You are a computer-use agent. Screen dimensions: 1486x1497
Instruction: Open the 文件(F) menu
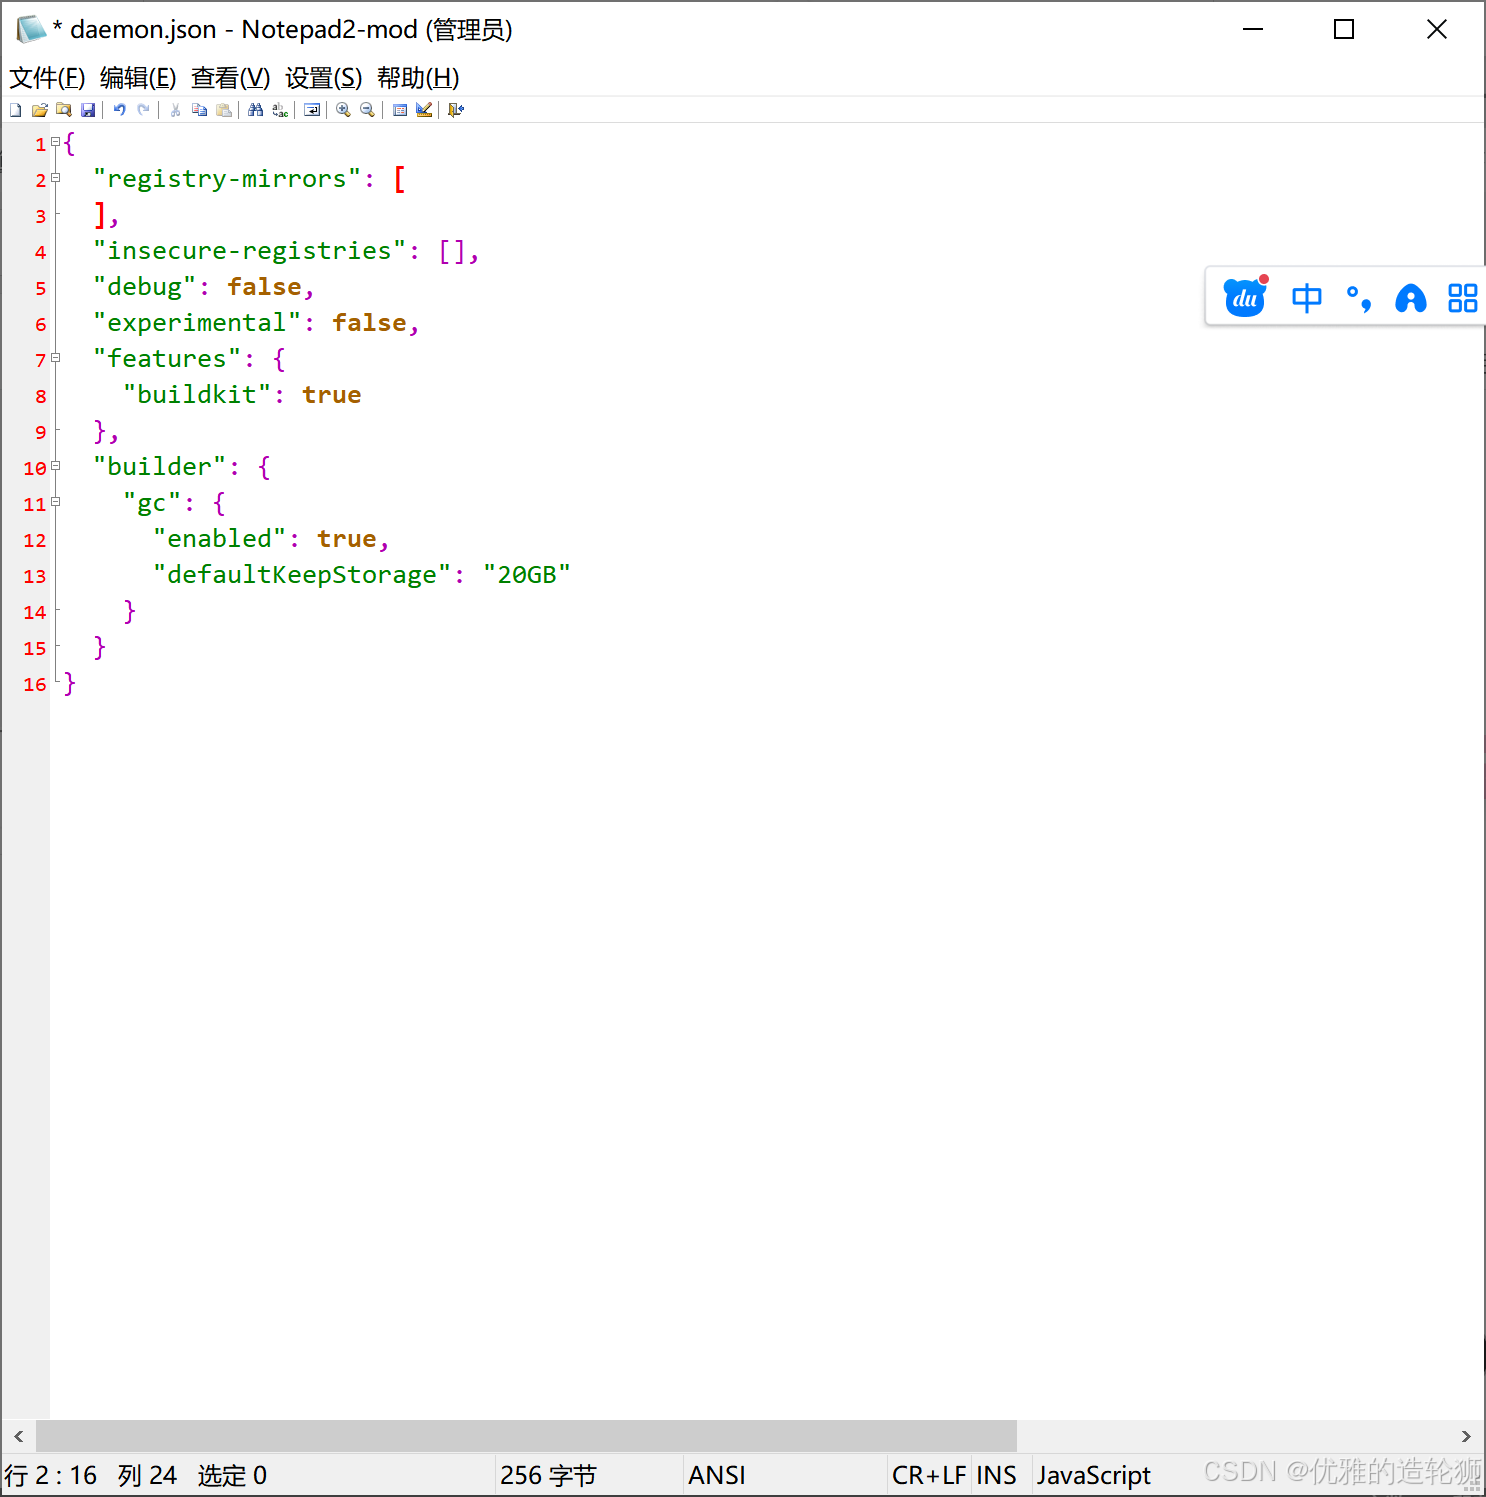tap(47, 78)
